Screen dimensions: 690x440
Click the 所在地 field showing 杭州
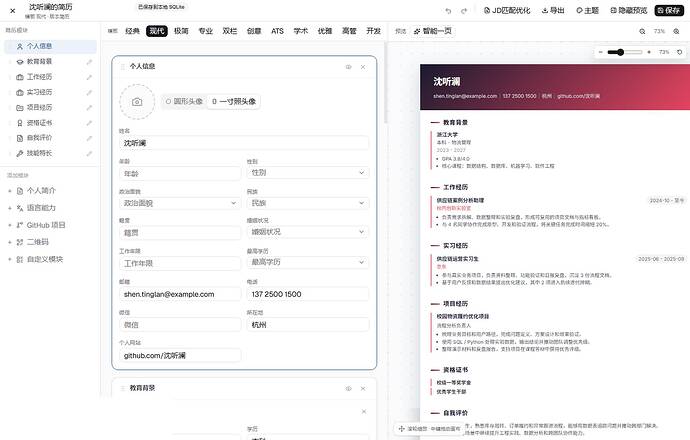pyautogui.click(x=308, y=325)
